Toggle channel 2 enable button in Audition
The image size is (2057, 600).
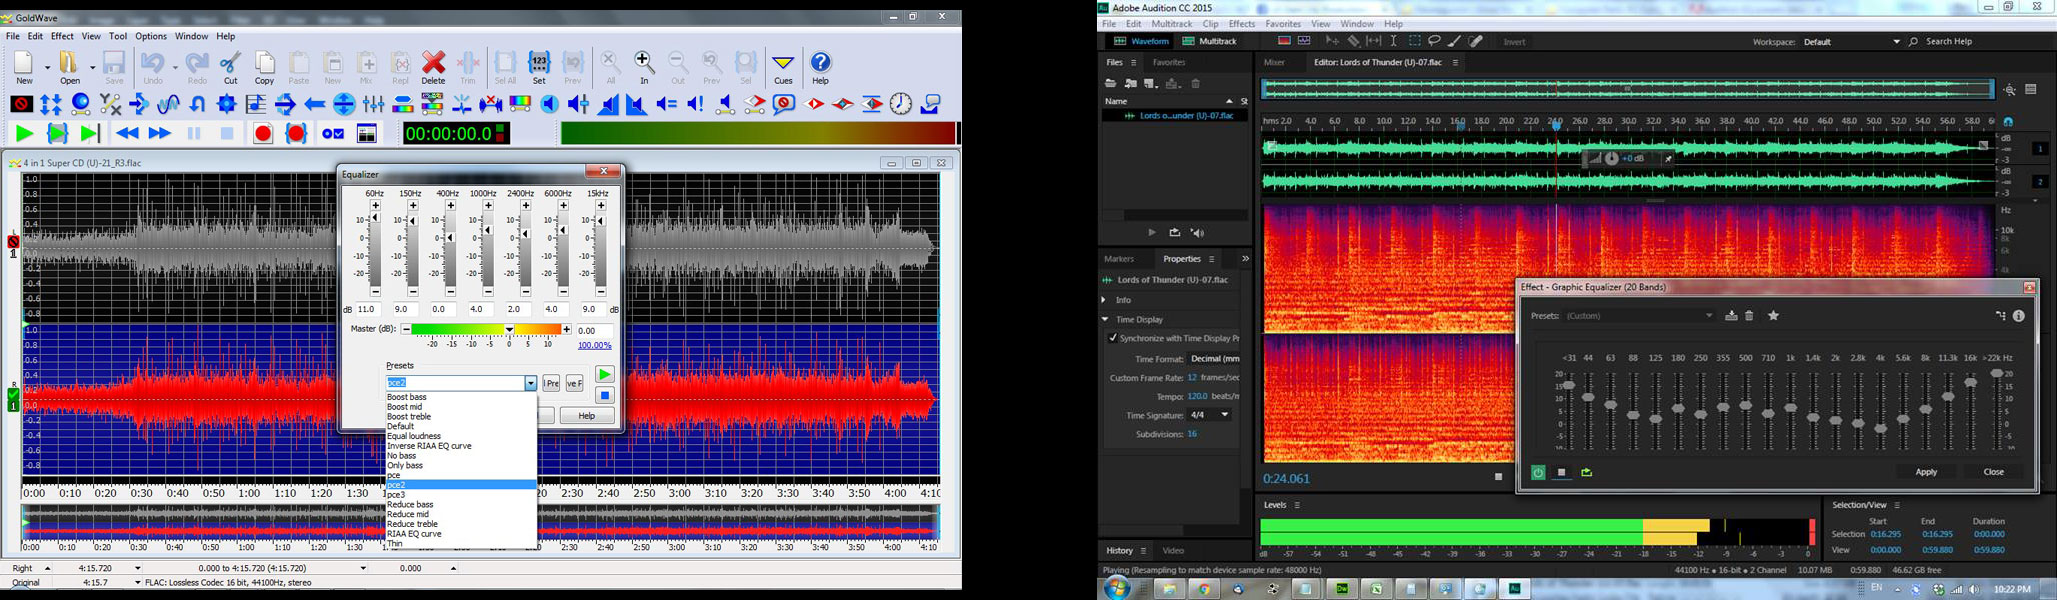click(x=2040, y=182)
